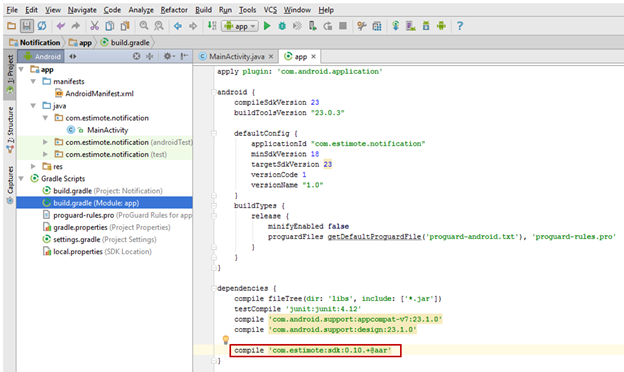
Task: Click the Help question mark icon
Action: tap(460, 26)
